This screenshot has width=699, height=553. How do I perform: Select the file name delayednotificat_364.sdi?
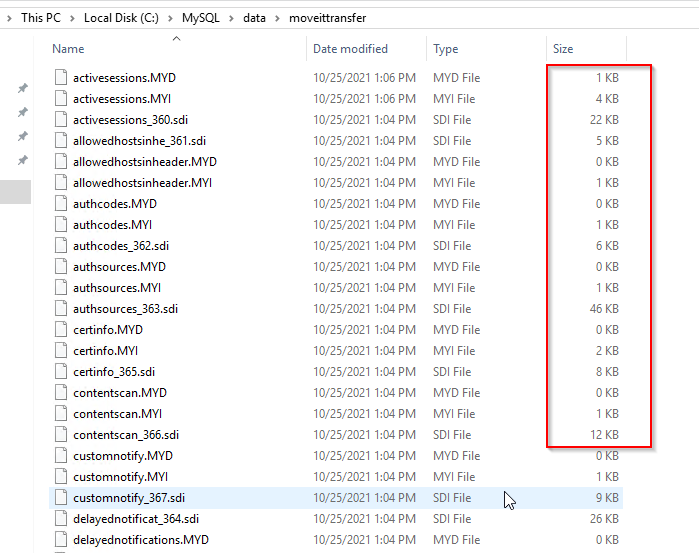(136, 519)
